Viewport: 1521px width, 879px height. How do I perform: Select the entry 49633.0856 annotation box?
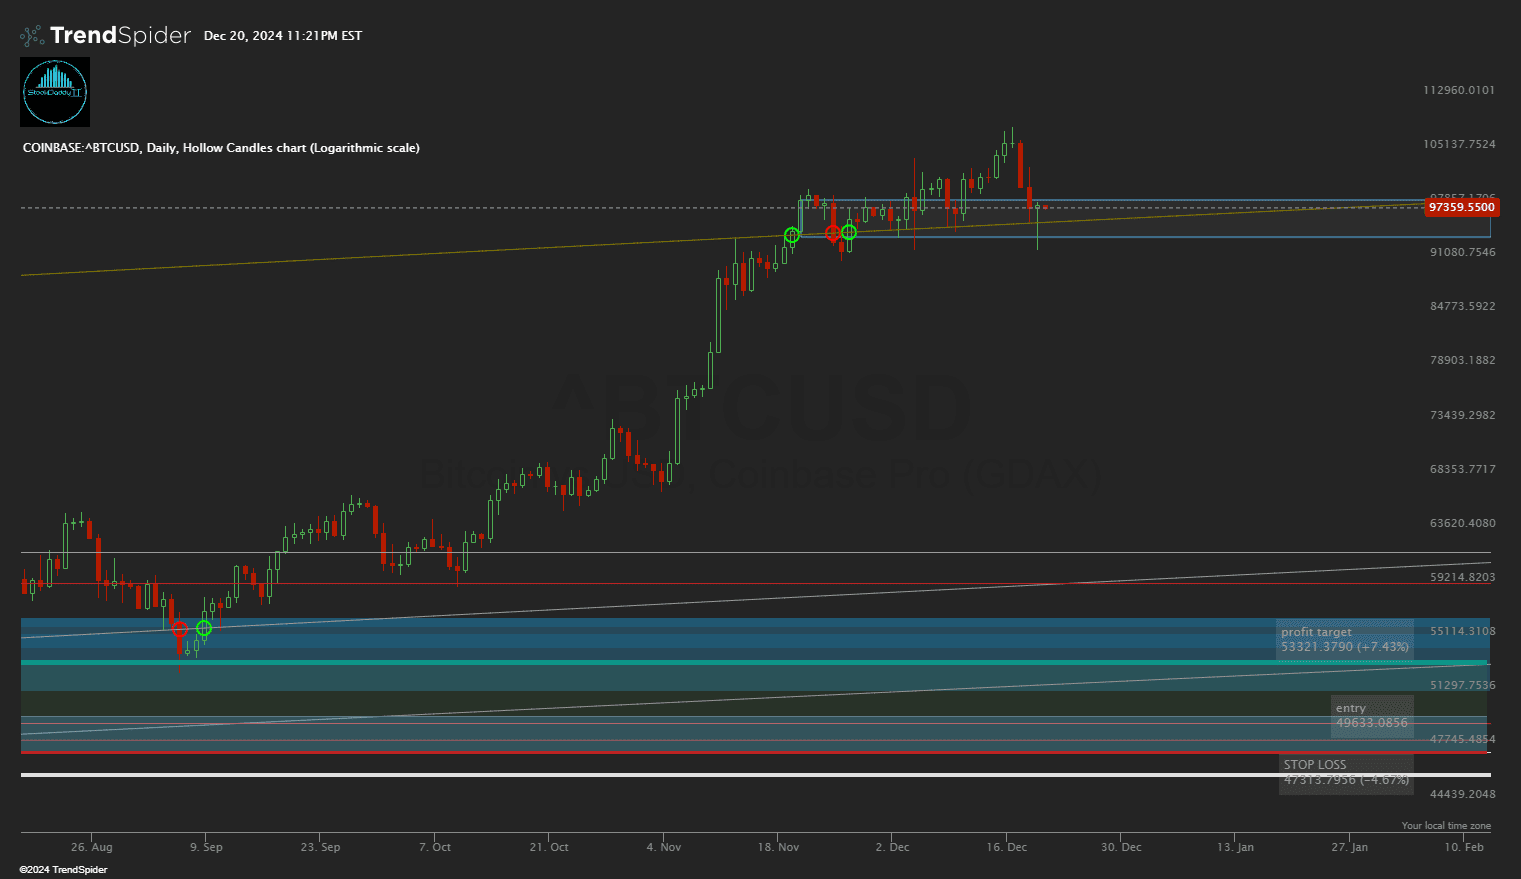(1371, 716)
